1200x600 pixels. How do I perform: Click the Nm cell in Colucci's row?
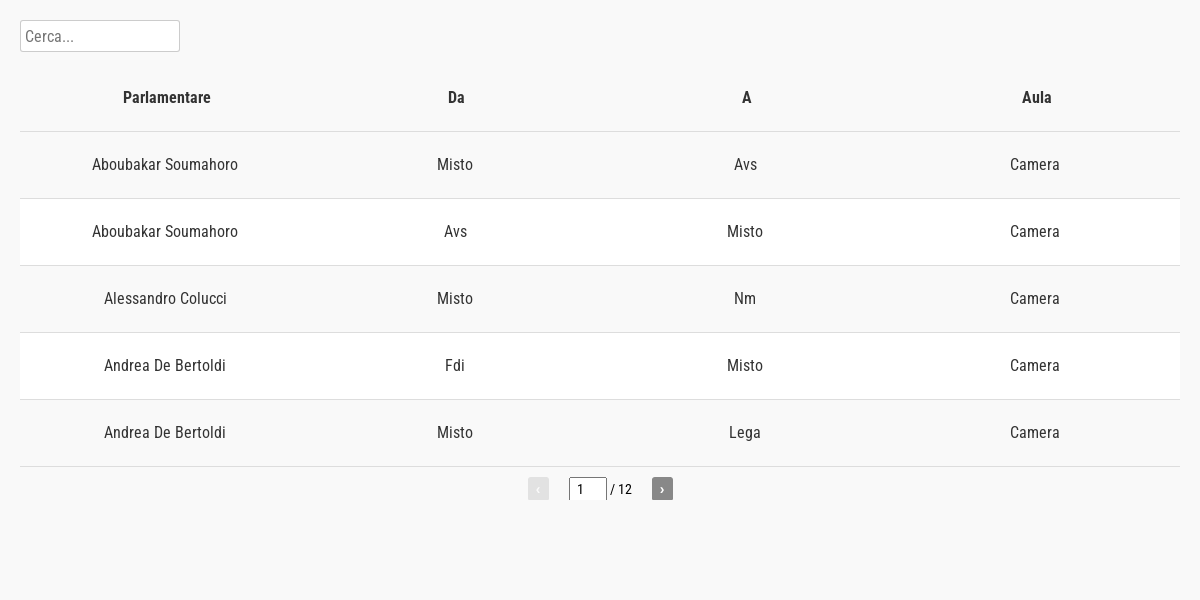click(745, 299)
